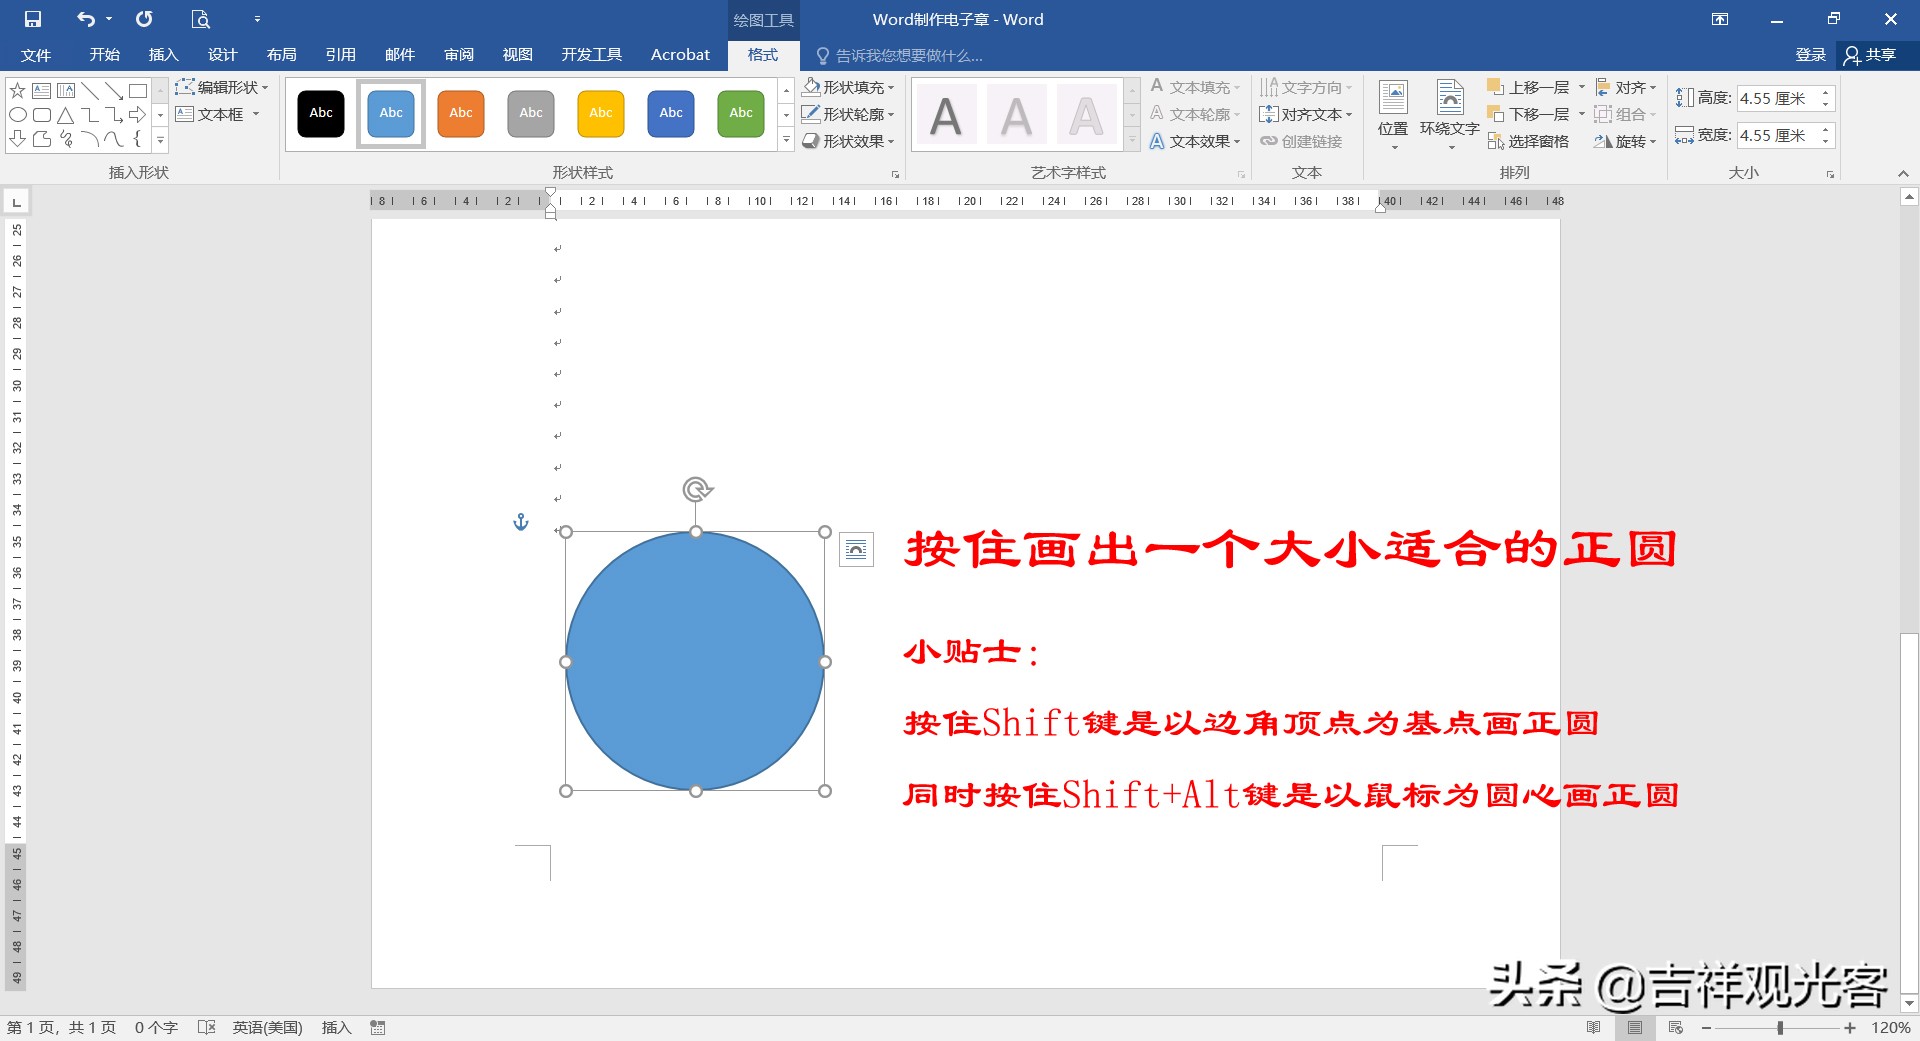Select the oval shape

[x=17, y=115]
